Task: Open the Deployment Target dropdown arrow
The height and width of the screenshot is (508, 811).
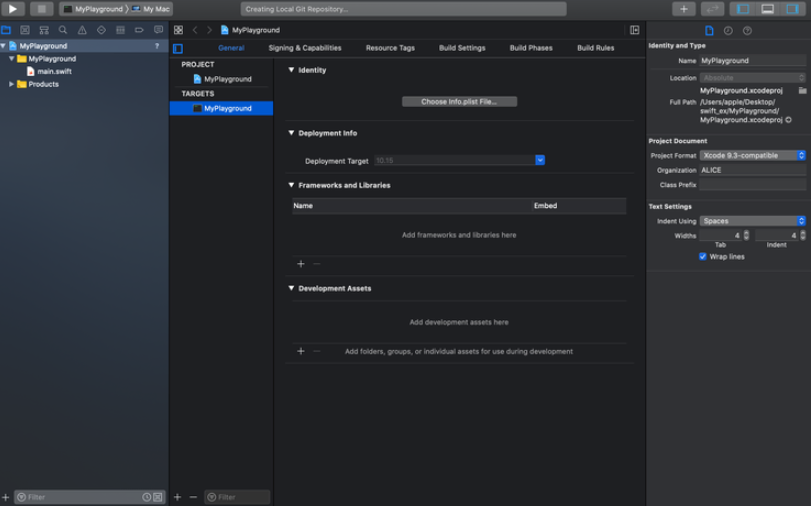Action: click(539, 160)
